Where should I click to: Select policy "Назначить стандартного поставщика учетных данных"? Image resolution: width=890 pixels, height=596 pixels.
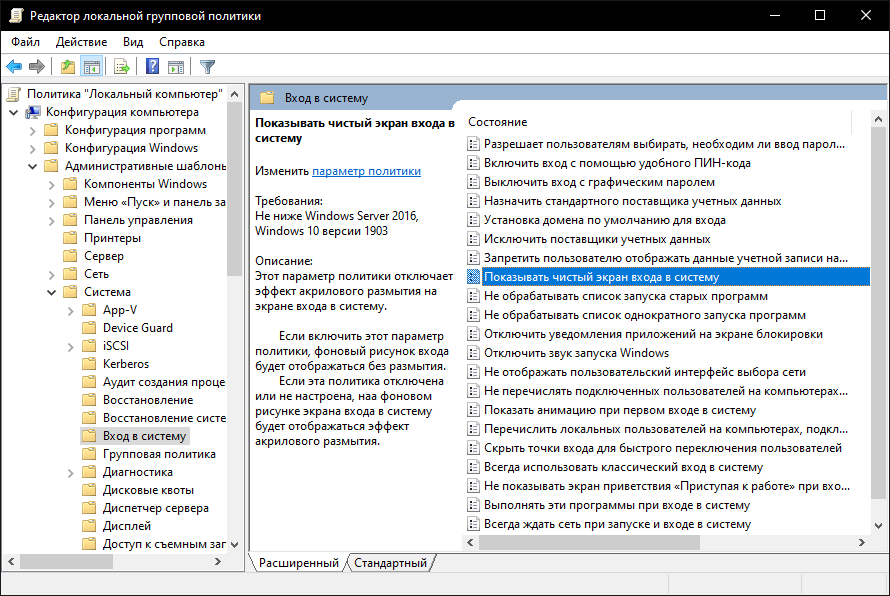[x=632, y=201]
